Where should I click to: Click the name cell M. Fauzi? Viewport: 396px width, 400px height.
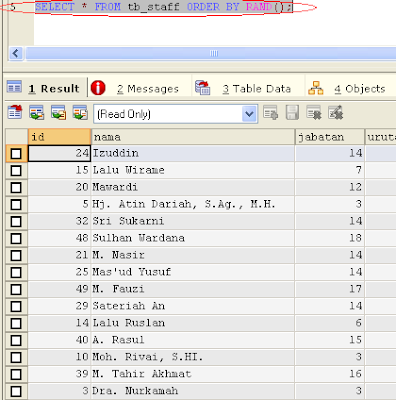tap(193, 289)
